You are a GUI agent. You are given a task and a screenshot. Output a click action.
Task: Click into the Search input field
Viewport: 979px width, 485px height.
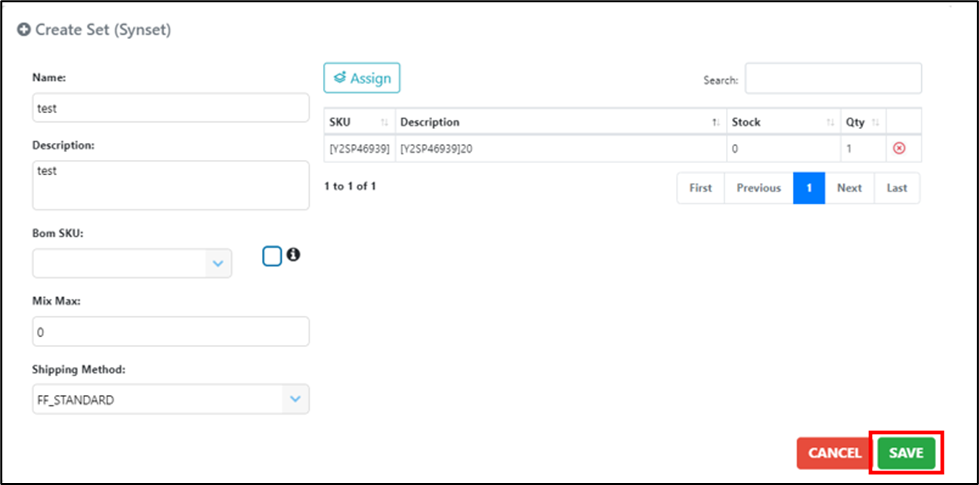click(x=833, y=78)
